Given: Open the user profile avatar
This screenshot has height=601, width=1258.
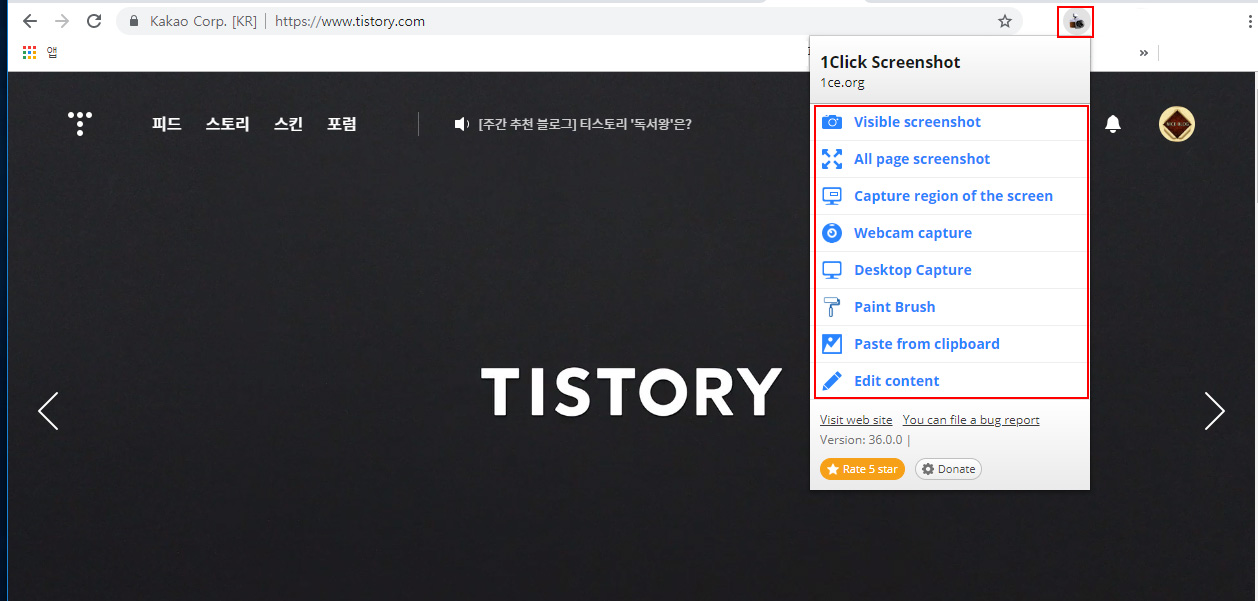Looking at the screenshot, I should click(x=1177, y=124).
